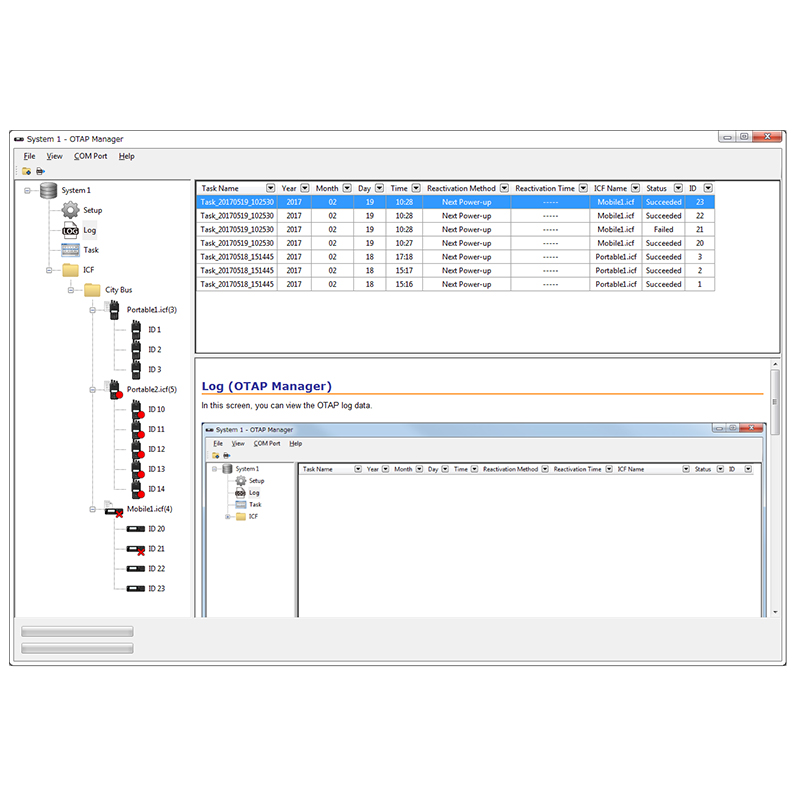Click the help pane scrollbar down arrow

pyautogui.click(x=774, y=611)
